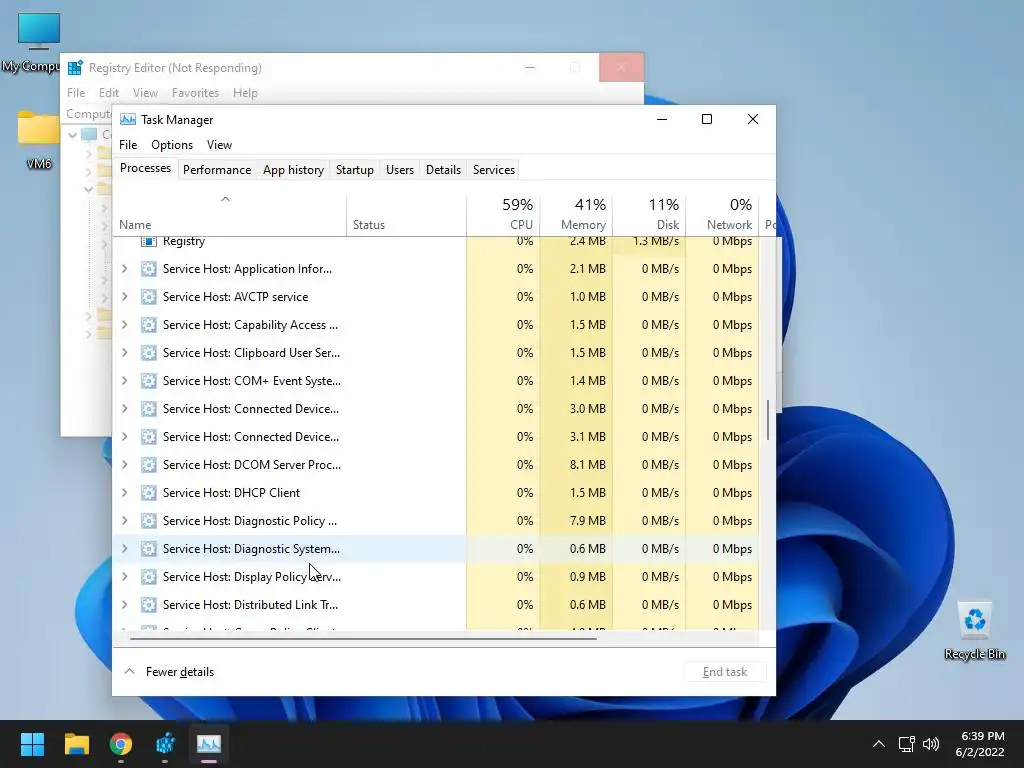
Task: Click the Registry Editor title bar icon
Action: [x=76, y=67]
